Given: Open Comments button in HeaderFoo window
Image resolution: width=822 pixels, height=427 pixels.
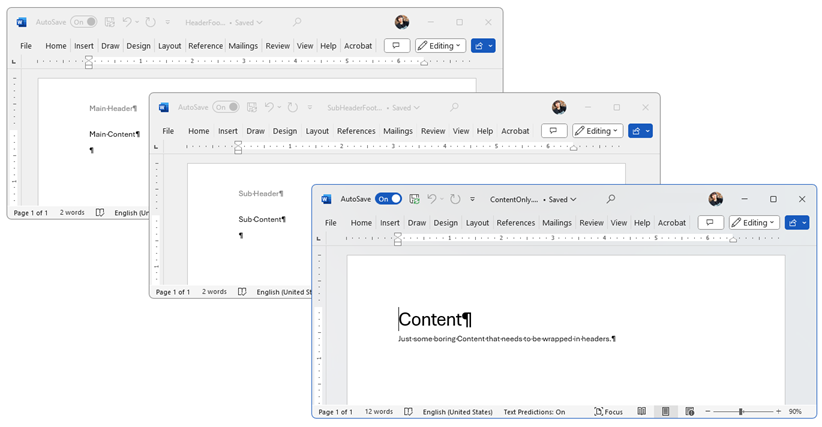Looking at the screenshot, I should click(397, 46).
